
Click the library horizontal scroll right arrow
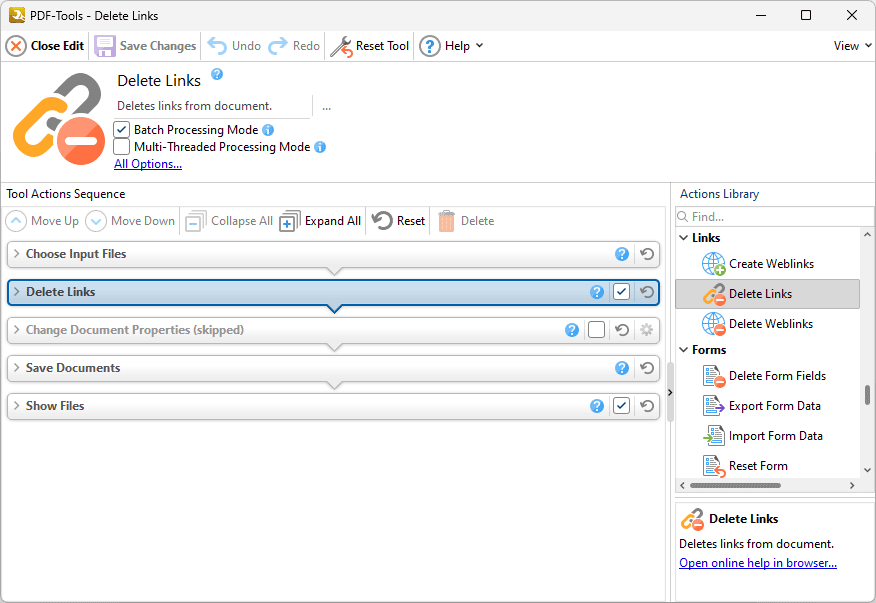[x=852, y=486]
